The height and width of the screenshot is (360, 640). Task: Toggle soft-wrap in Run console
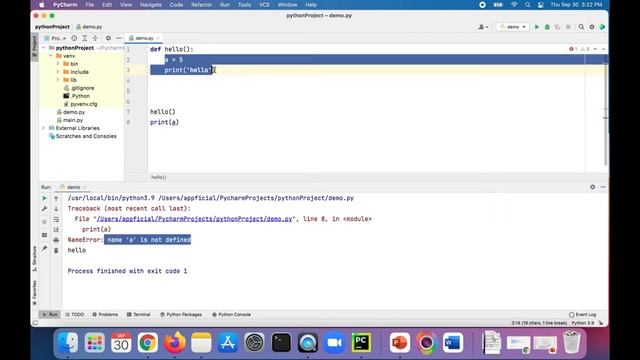pos(56,220)
